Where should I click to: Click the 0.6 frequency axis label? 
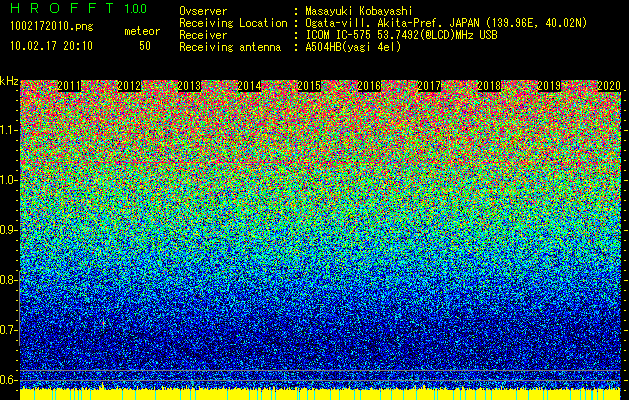pos(9,380)
